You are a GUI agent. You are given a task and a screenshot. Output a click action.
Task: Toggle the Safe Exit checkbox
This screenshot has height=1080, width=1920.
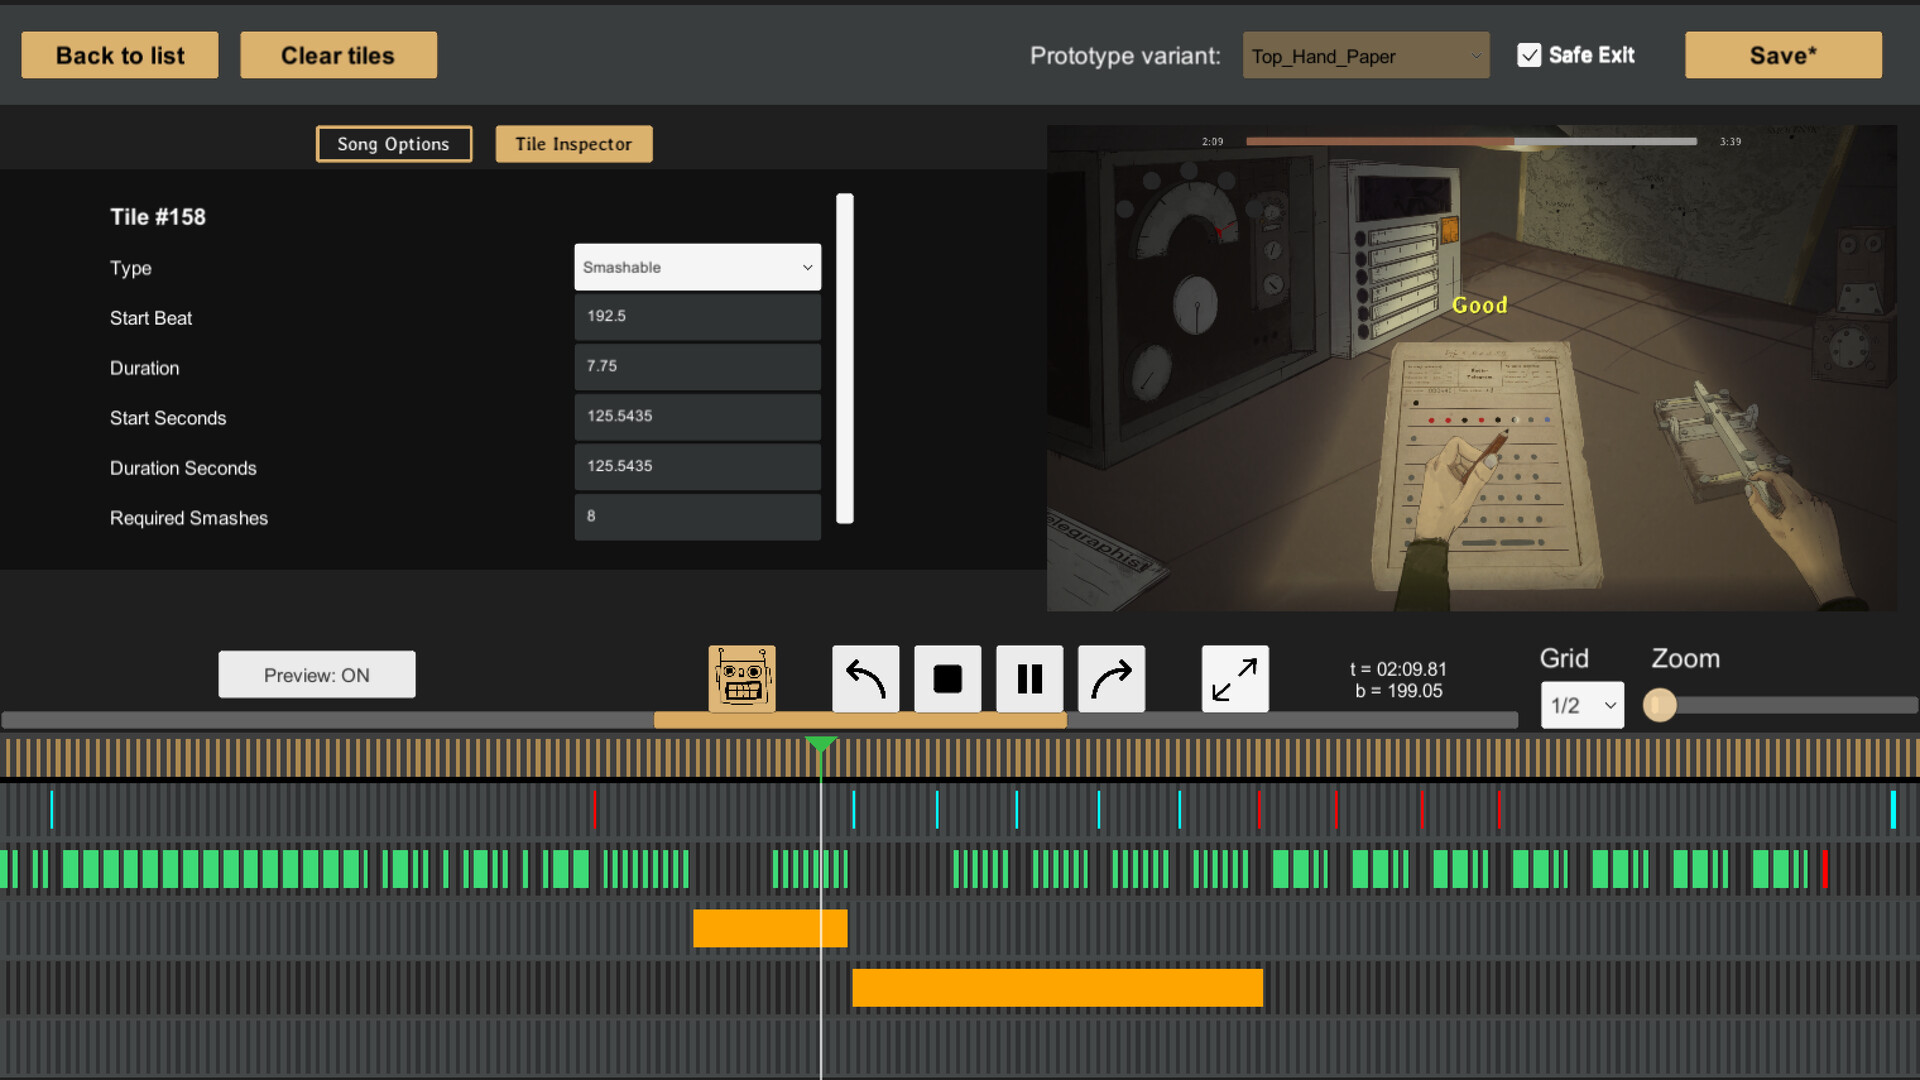(x=1529, y=55)
